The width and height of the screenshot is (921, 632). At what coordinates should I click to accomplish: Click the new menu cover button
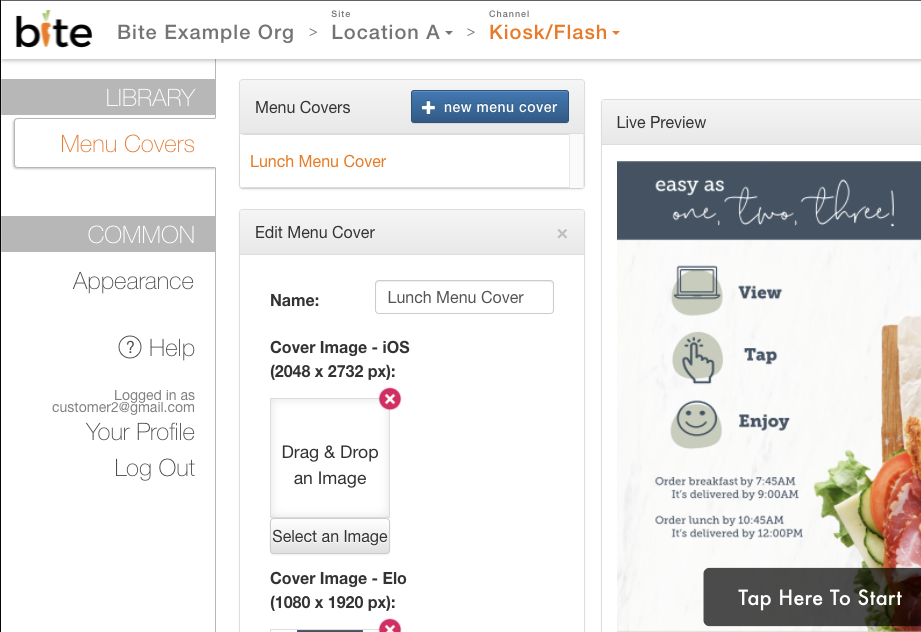[489, 106]
